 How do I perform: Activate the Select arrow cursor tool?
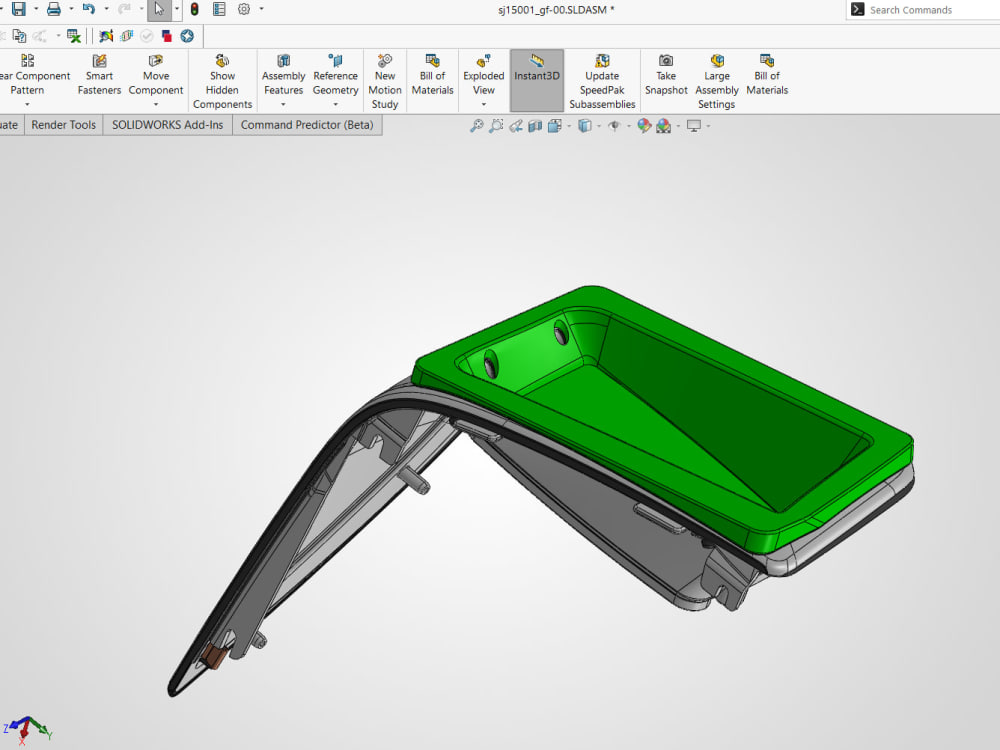point(159,9)
